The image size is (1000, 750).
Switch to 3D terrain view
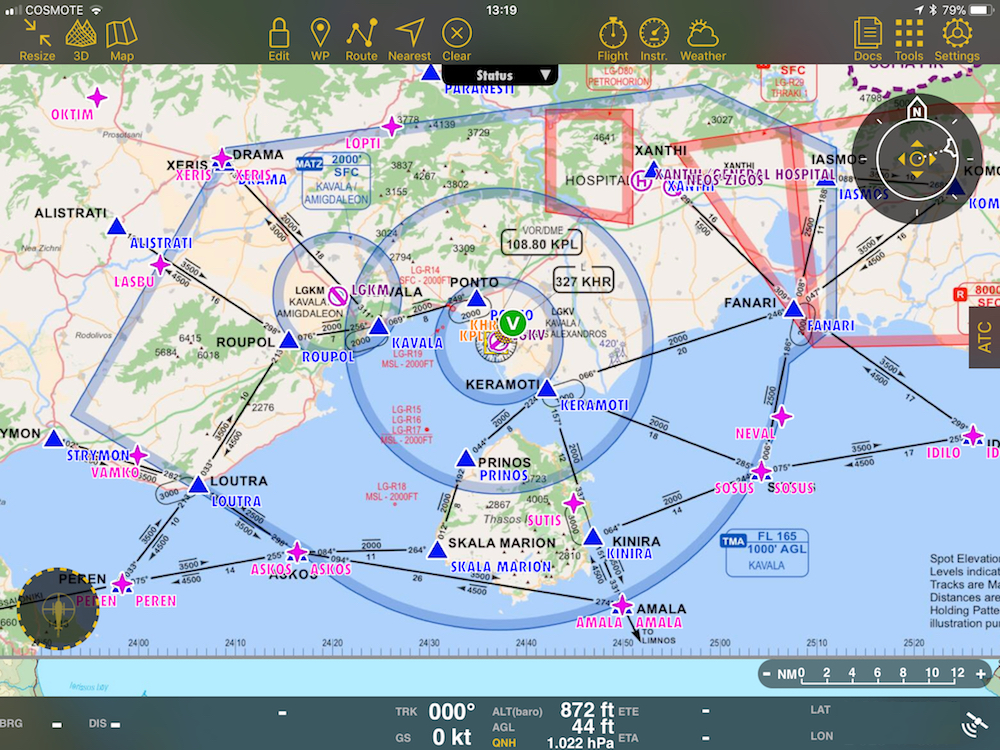point(81,40)
